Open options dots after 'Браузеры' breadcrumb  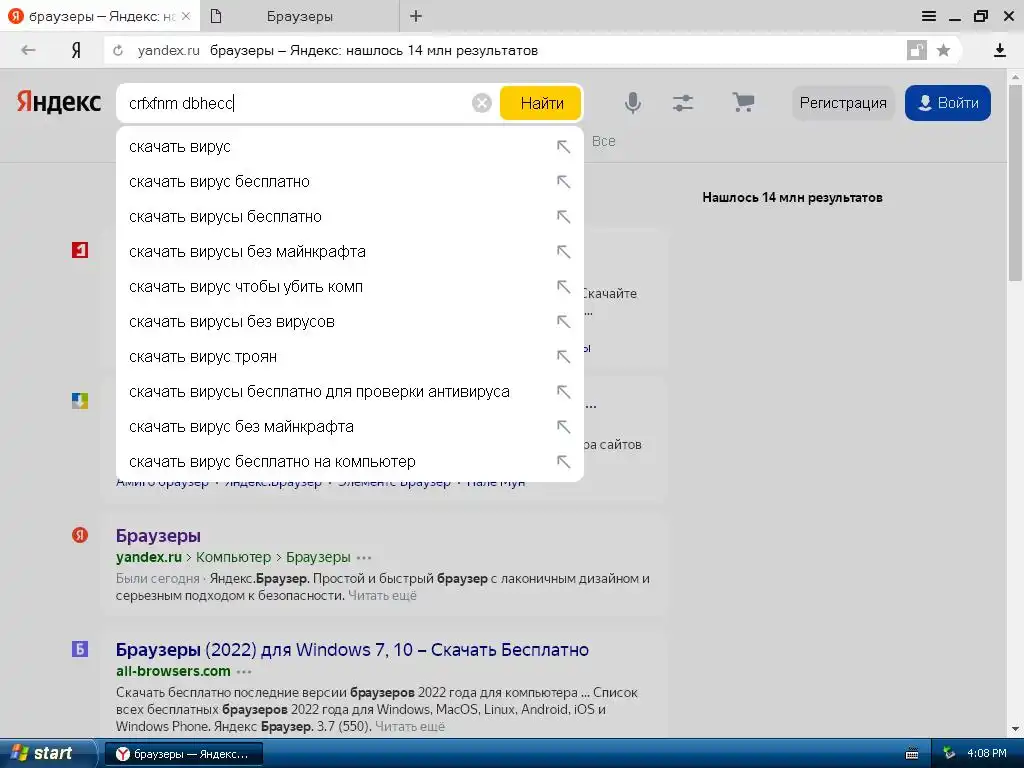364,558
